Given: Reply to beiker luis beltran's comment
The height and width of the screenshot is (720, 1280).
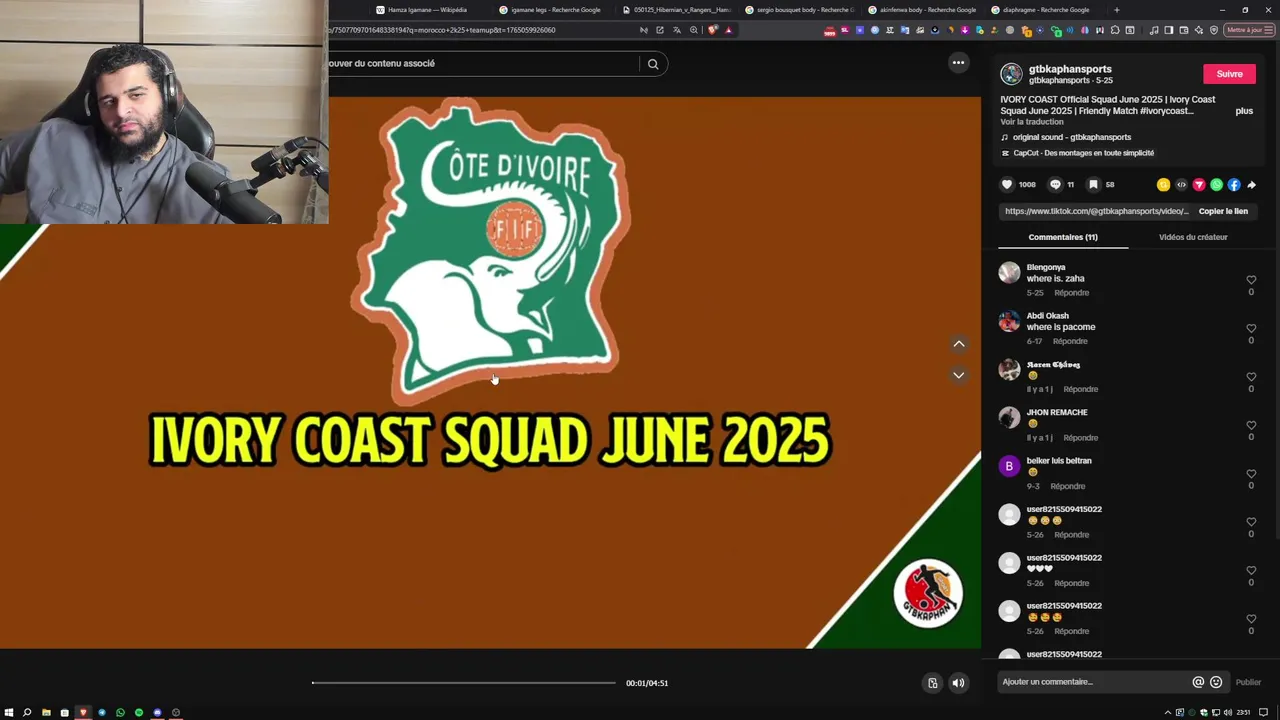Looking at the screenshot, I should coord(1068,486).
